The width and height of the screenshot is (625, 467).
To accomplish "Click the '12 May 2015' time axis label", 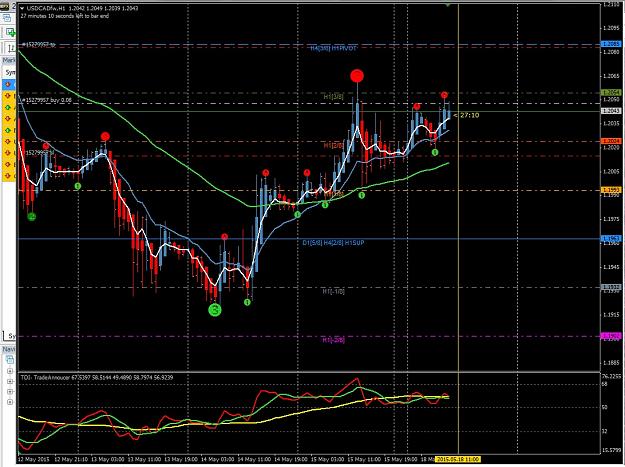I will [x=34, y=459].
